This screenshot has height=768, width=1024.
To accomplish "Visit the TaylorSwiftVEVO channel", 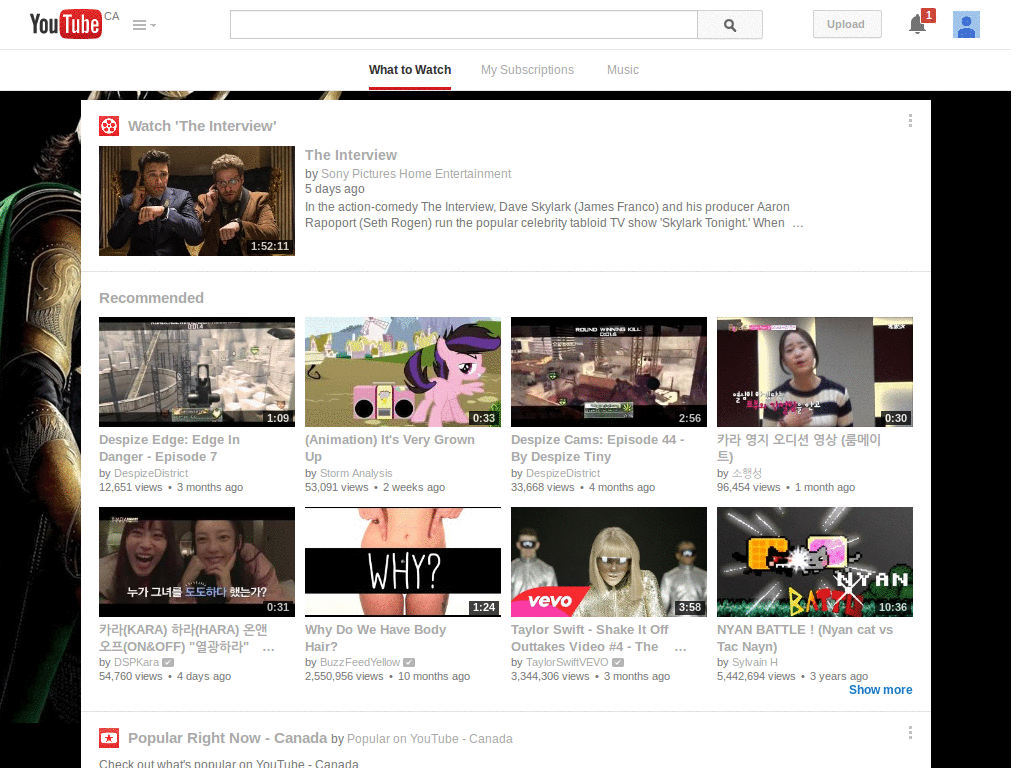I will (x=567, y=662).
